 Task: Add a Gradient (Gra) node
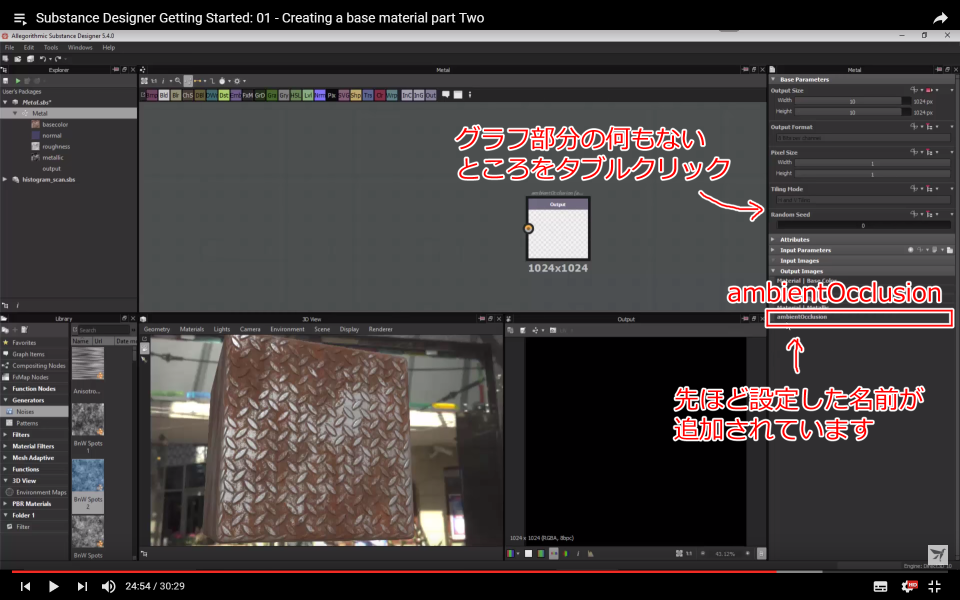click(272, 95)
